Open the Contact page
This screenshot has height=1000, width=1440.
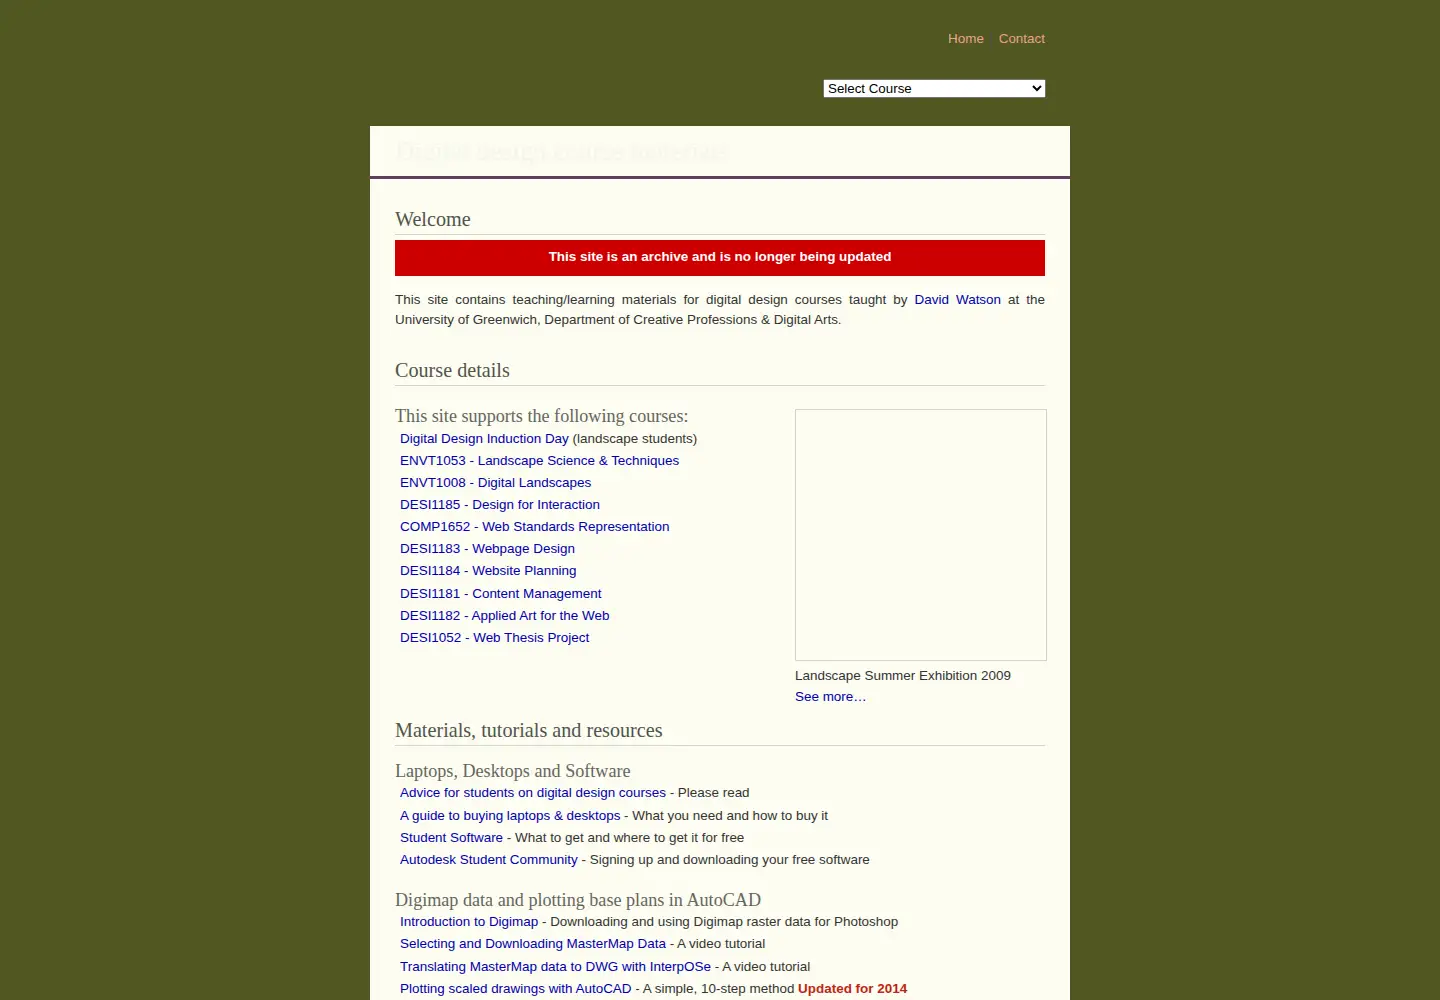coord(1022,39)
